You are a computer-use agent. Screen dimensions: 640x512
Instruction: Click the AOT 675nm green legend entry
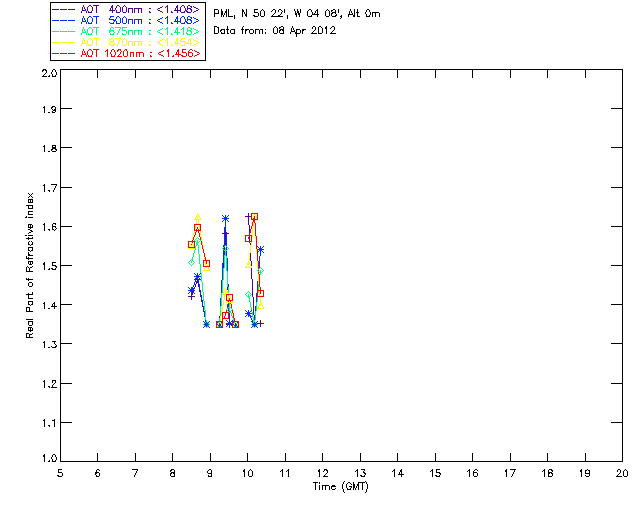coord(127,31)
